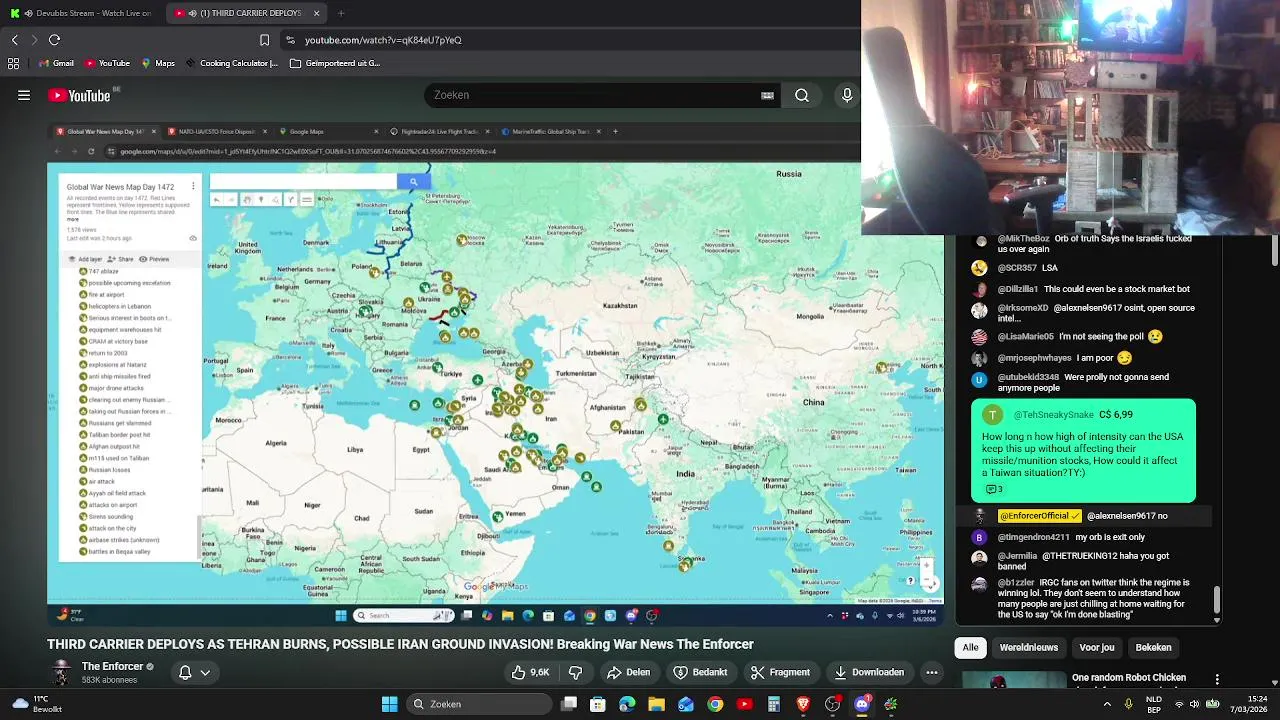Open File Explorer from taskbar
The width and height of the screenshot is (1280, 720).
coord(656,704)
